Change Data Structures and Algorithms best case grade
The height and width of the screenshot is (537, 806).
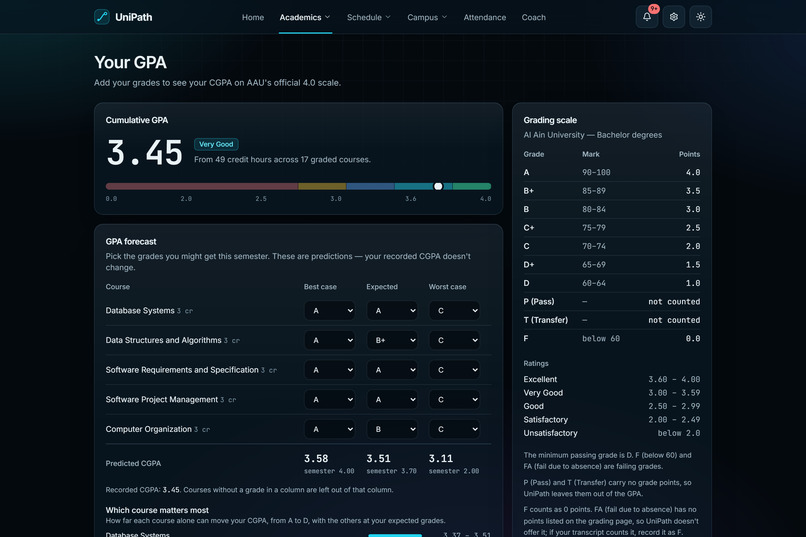[329, 340]
